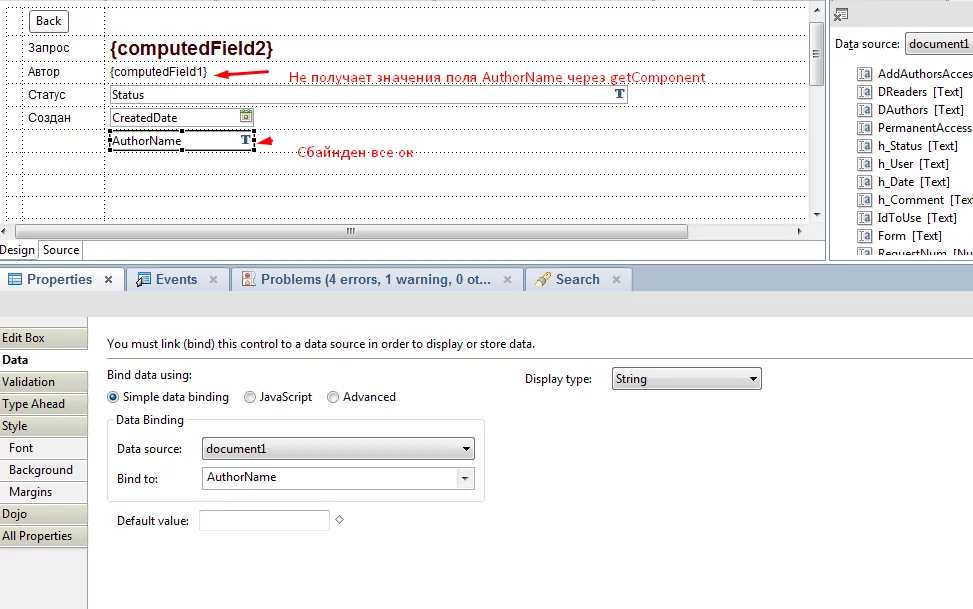Click the diamond icon next to Default value
The width and height of the screenshot is (973, 609).
[x=339, y=520]
